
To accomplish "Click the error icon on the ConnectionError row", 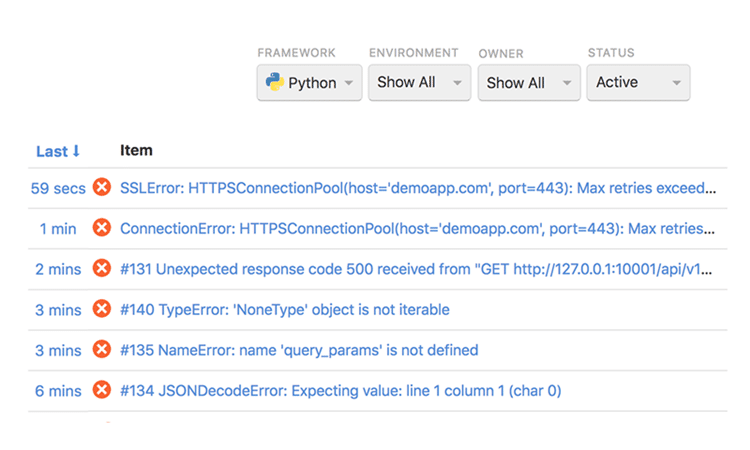I will [x=101, y=228].
